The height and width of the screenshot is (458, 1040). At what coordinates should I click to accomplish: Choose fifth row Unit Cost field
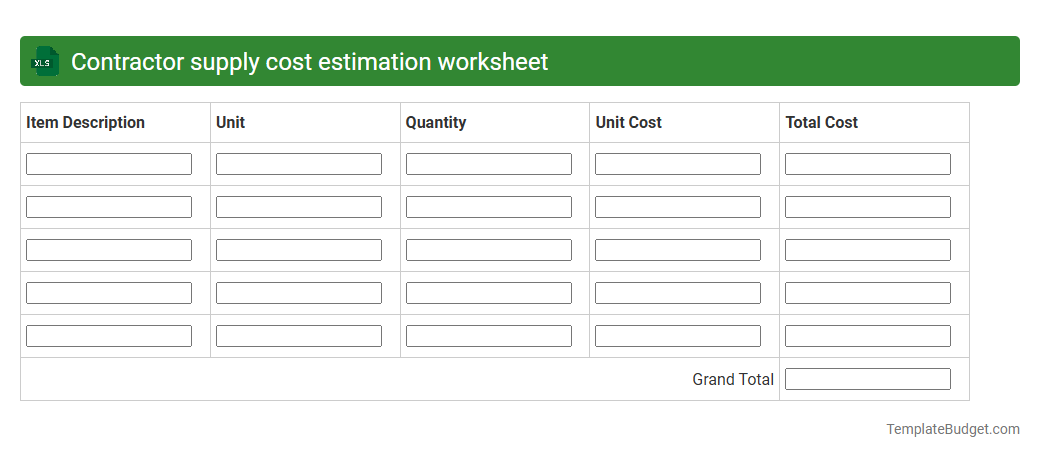[678, 336]
